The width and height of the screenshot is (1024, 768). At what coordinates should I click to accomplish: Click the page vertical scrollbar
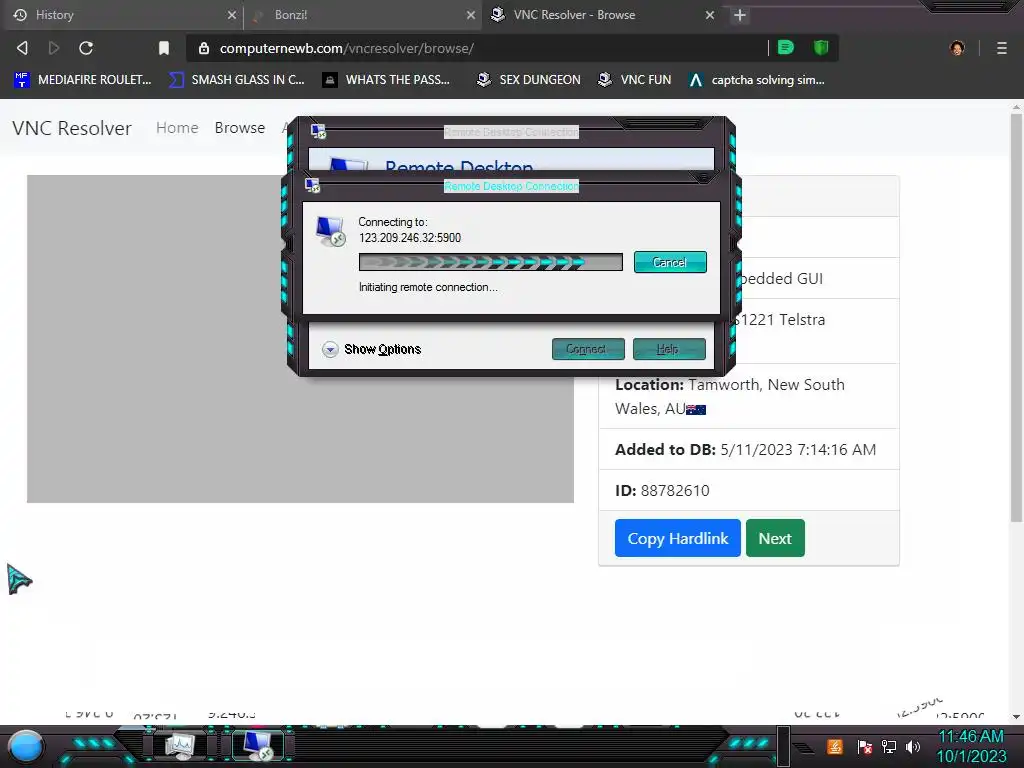click(1016, 317)
